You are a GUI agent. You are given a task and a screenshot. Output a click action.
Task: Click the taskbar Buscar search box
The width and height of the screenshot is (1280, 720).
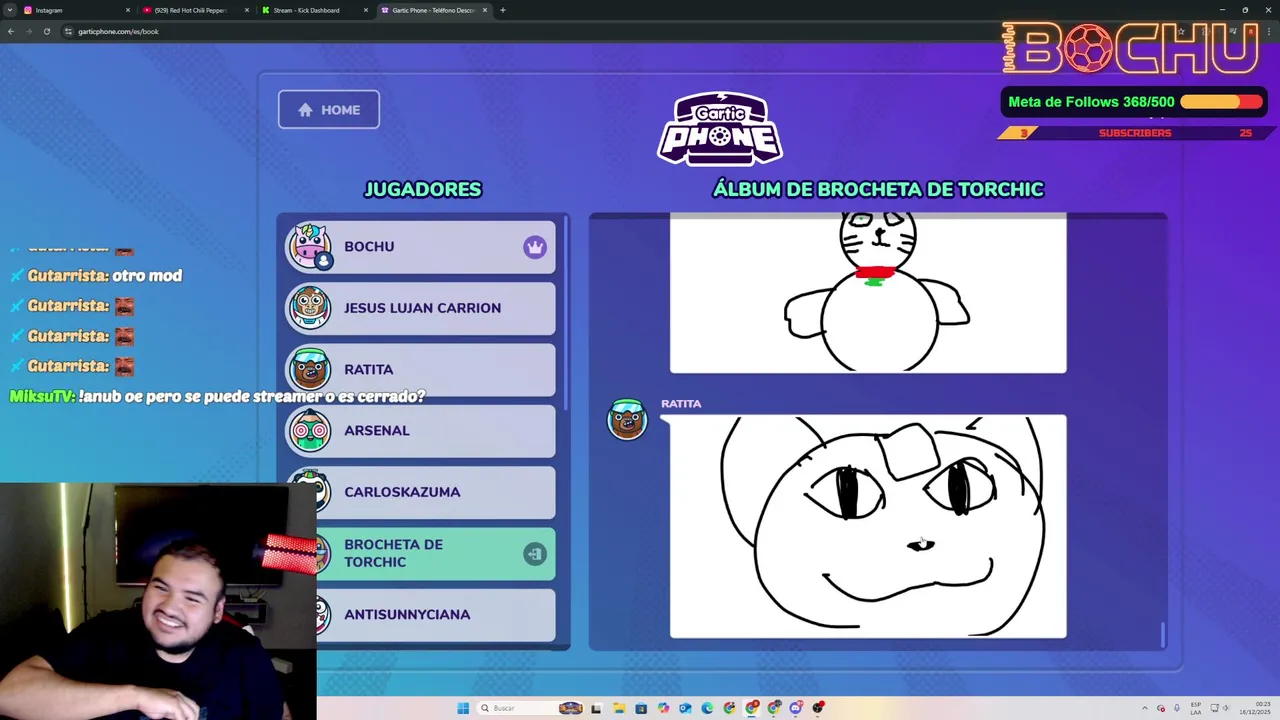[530, 708]
